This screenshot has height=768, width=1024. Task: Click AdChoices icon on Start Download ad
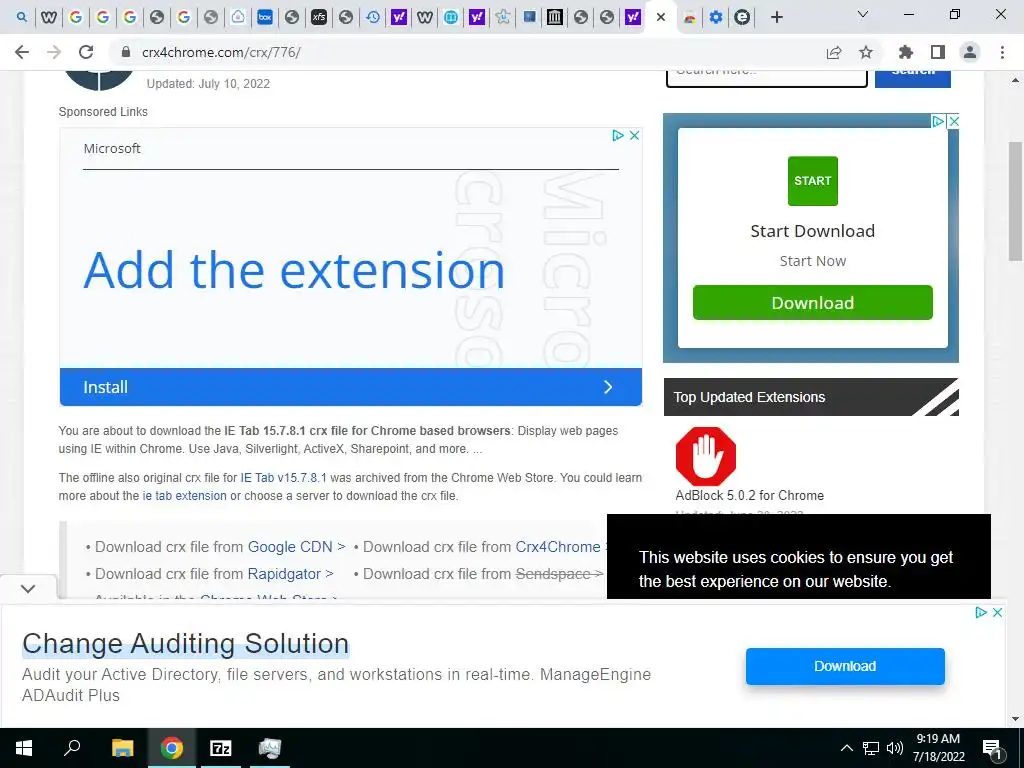[937, 121]
